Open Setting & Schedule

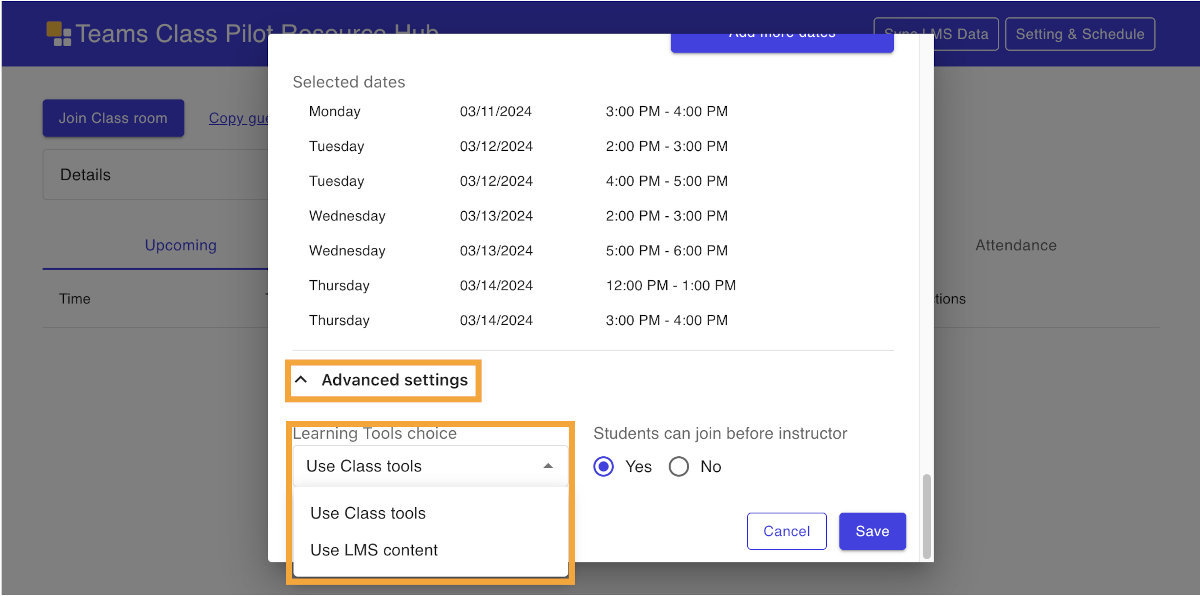tap(1079, 34)
